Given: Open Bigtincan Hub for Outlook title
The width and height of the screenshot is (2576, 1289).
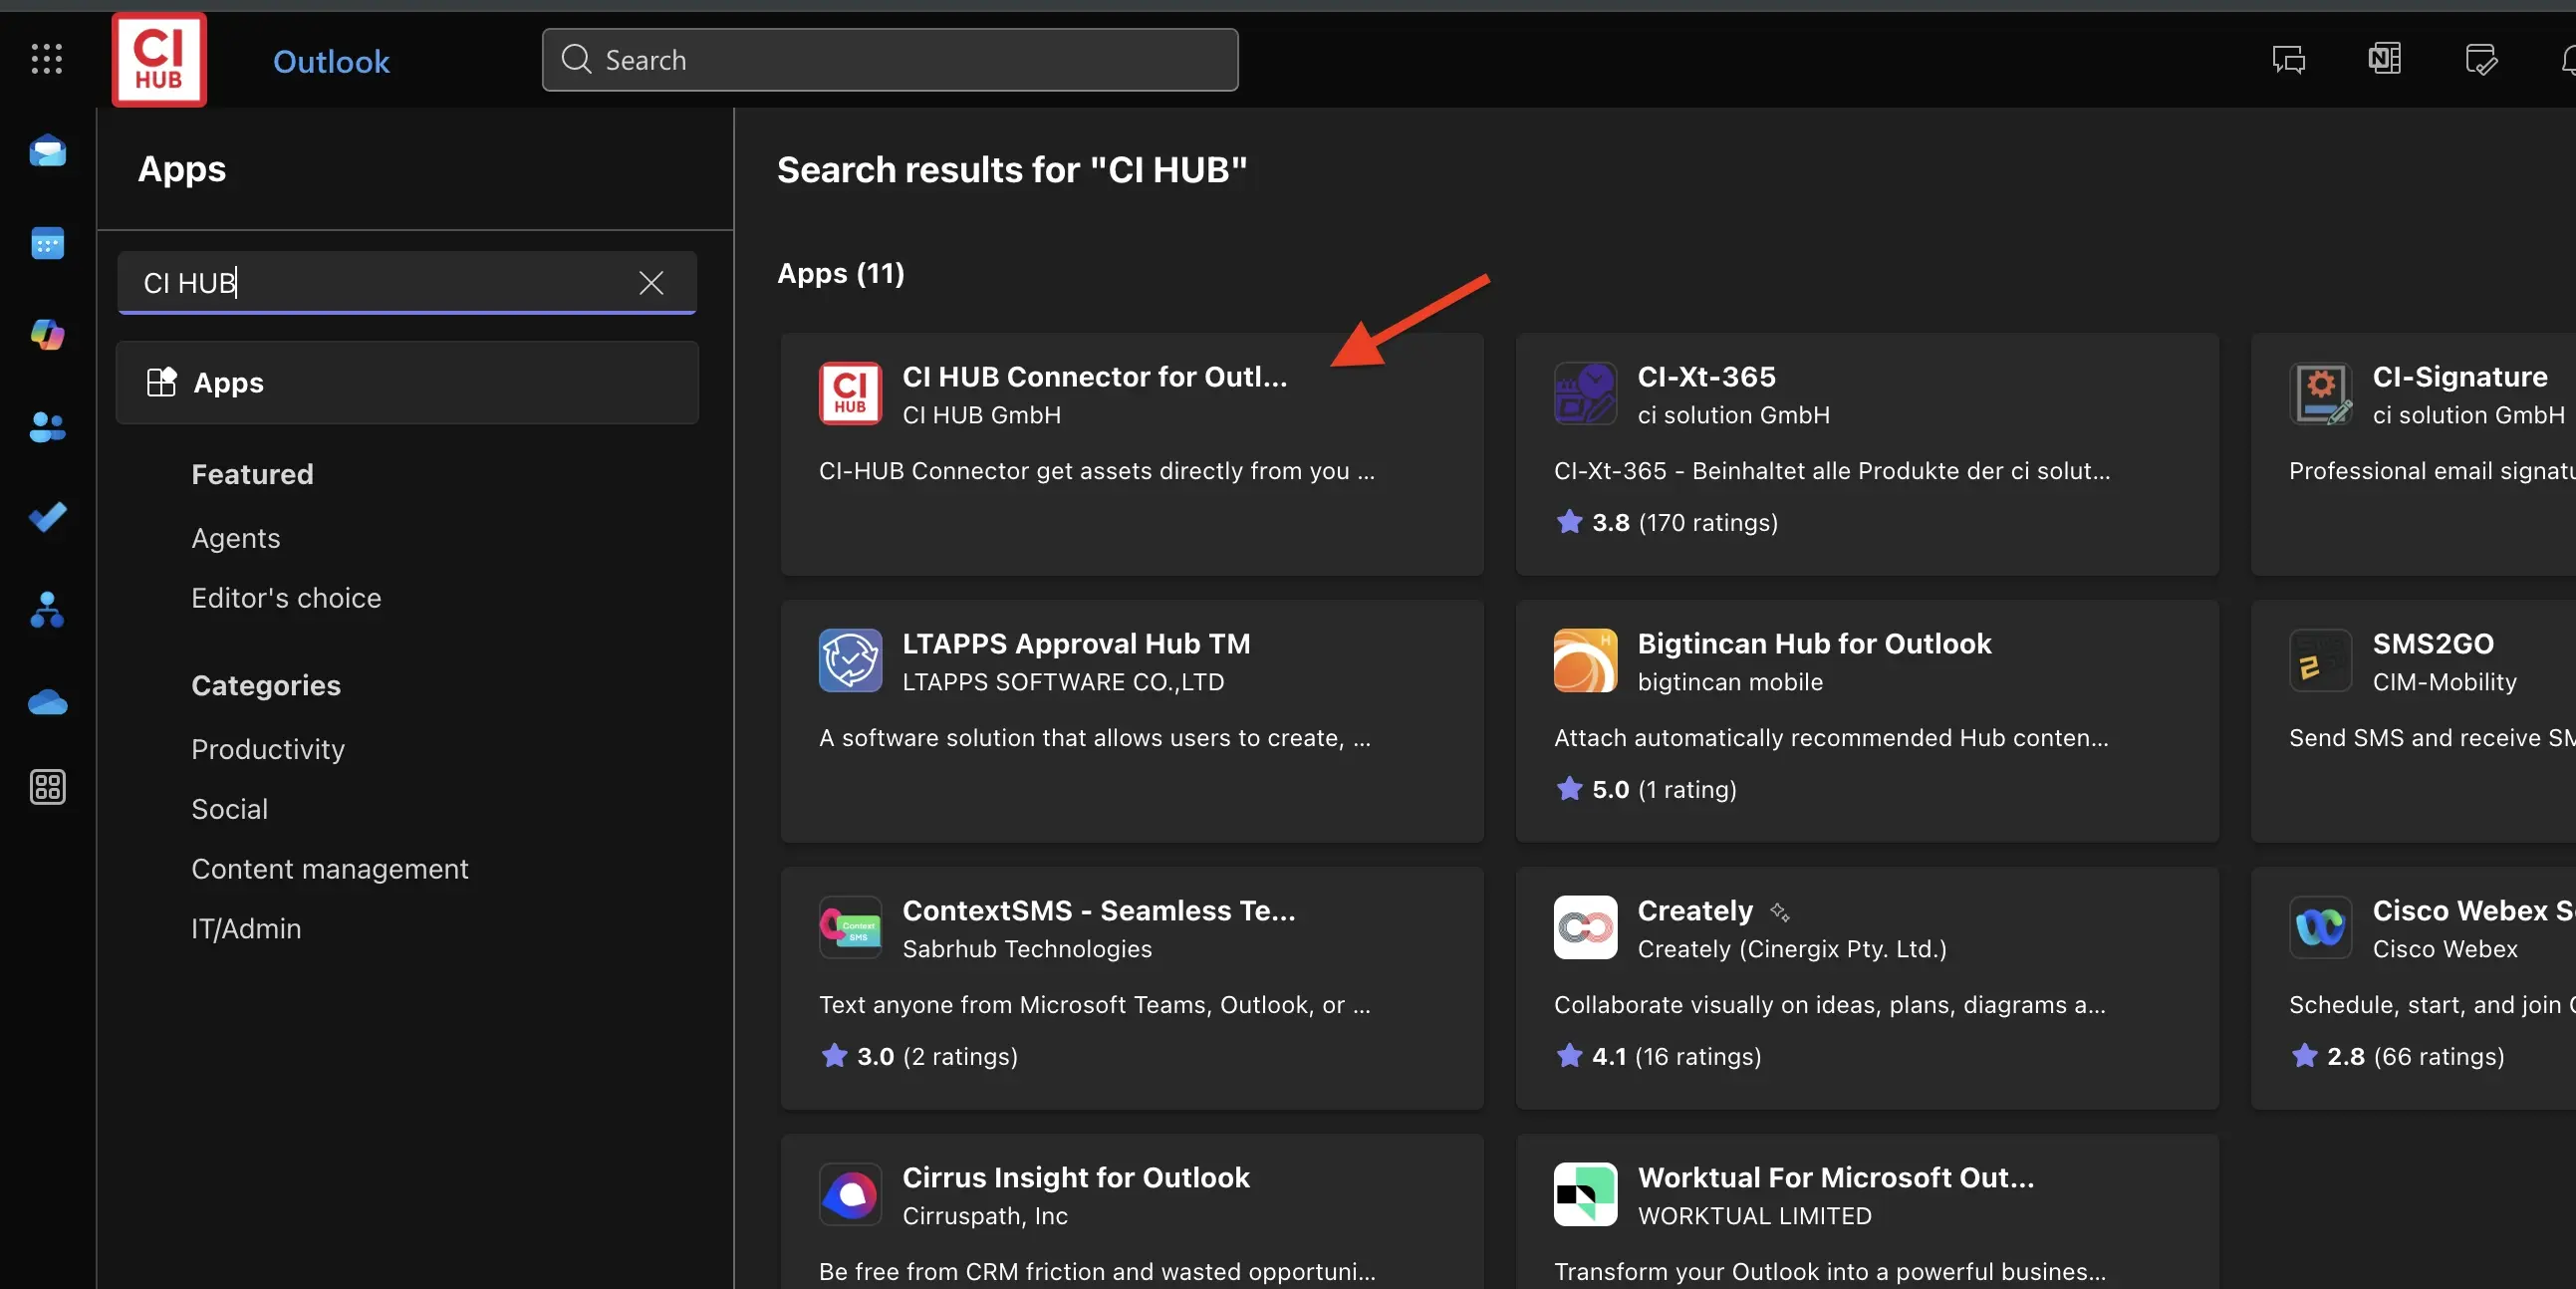Looking at the screenshot, I should pyautogui.click(x=1814, y=644).
